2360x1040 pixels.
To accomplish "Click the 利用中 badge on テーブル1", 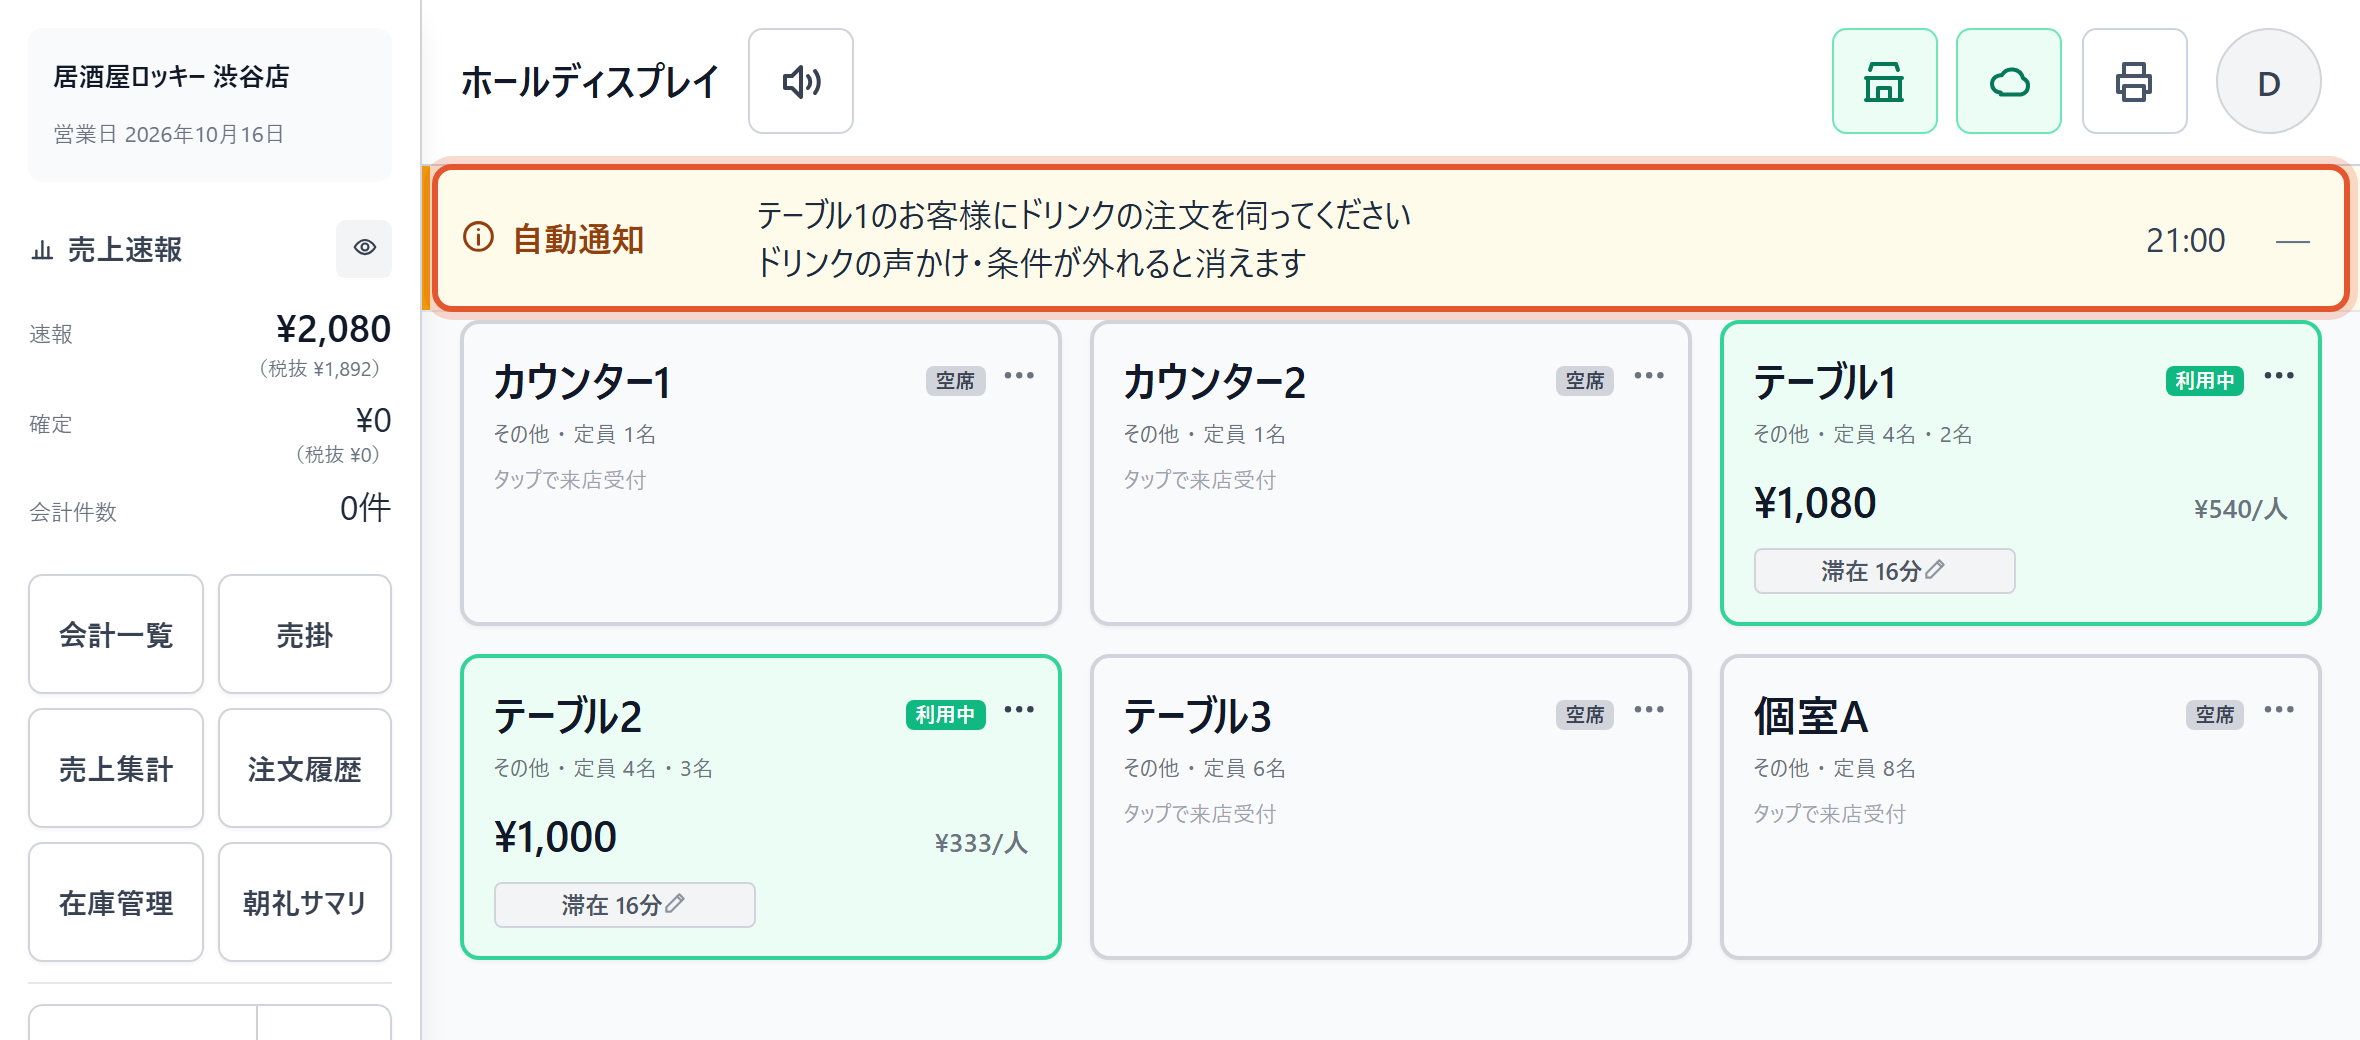I will [2204, 381].
